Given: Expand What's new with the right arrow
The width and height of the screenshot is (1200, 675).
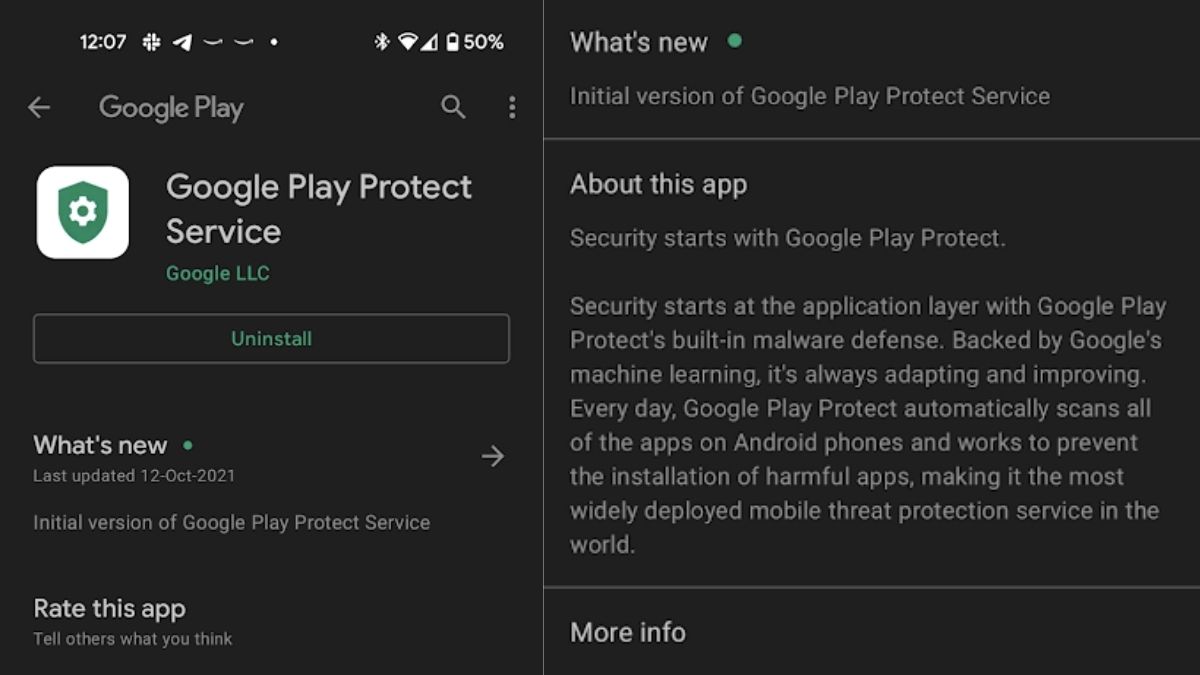Looking at the screenshot, I should [492, 456].
